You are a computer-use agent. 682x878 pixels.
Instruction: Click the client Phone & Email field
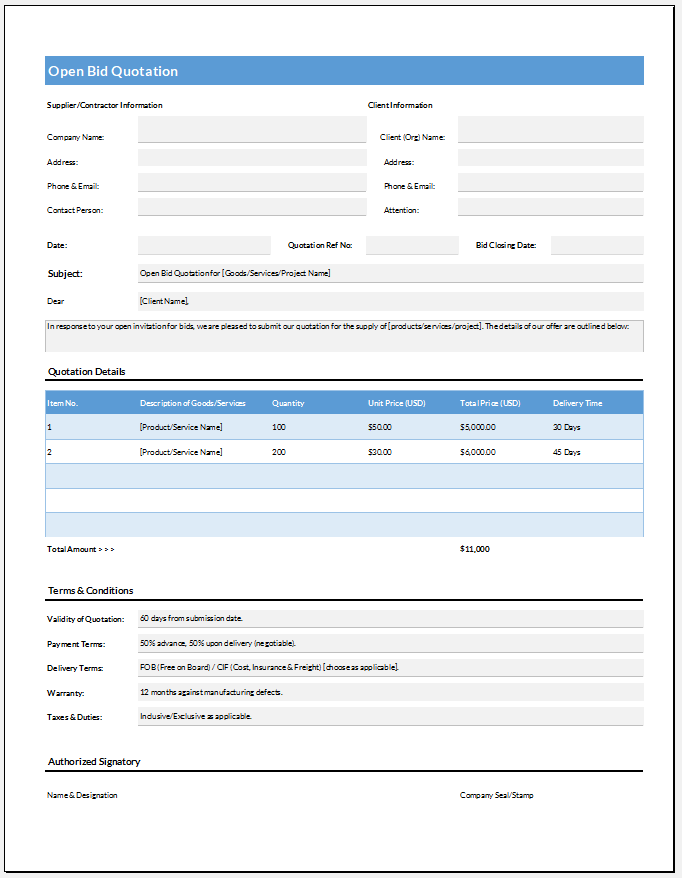pyautogui.click(x=550, y=183)
